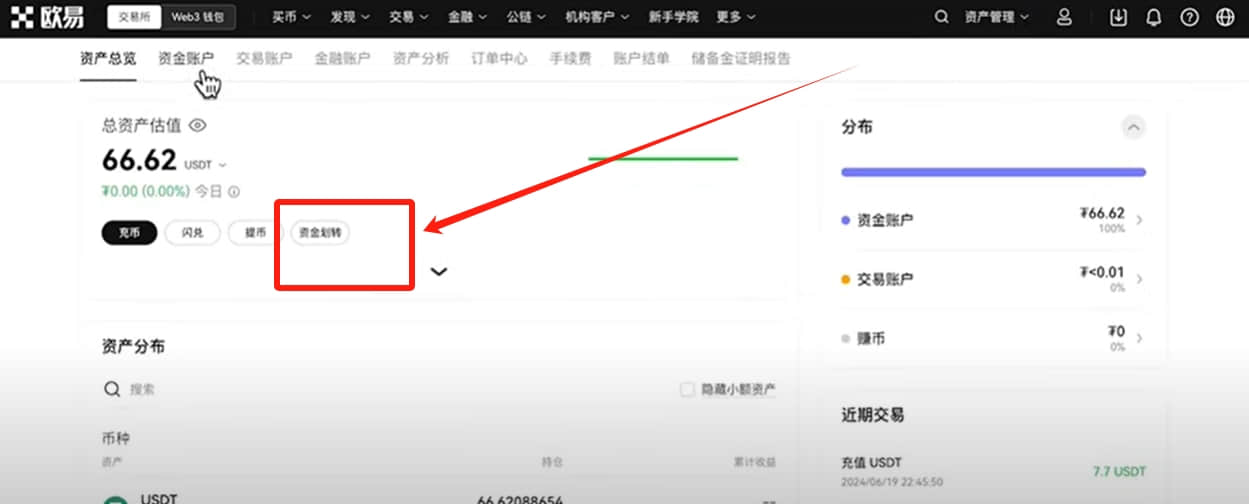Click the help question mark icon

coord(1189,17)
